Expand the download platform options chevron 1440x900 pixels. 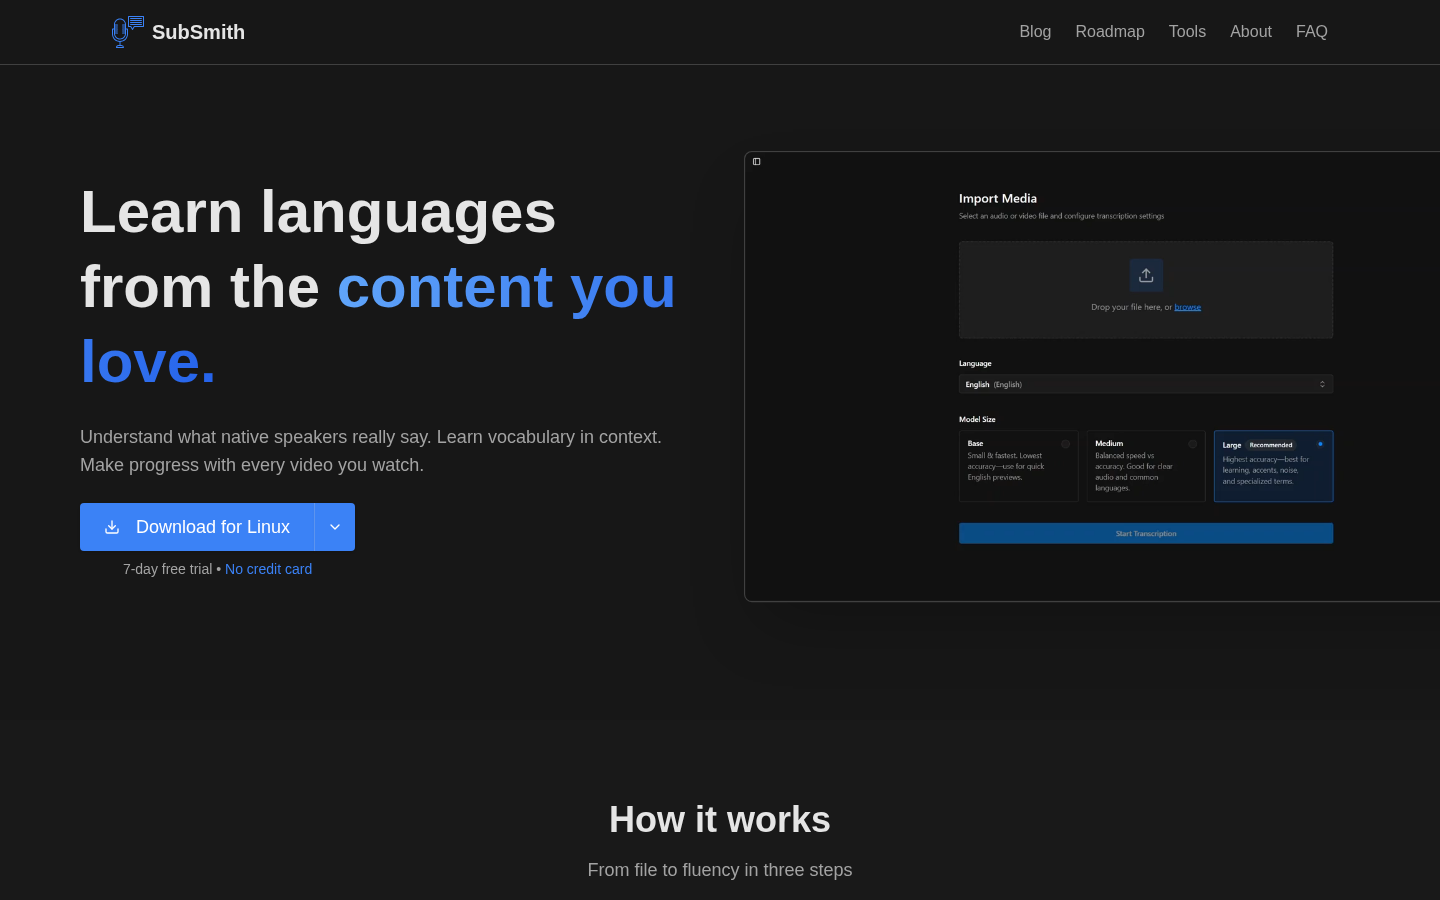(x=335, y=527)
